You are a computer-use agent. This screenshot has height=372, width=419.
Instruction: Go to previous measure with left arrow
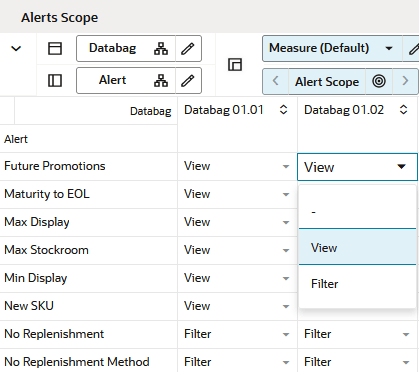click(275, 81)
